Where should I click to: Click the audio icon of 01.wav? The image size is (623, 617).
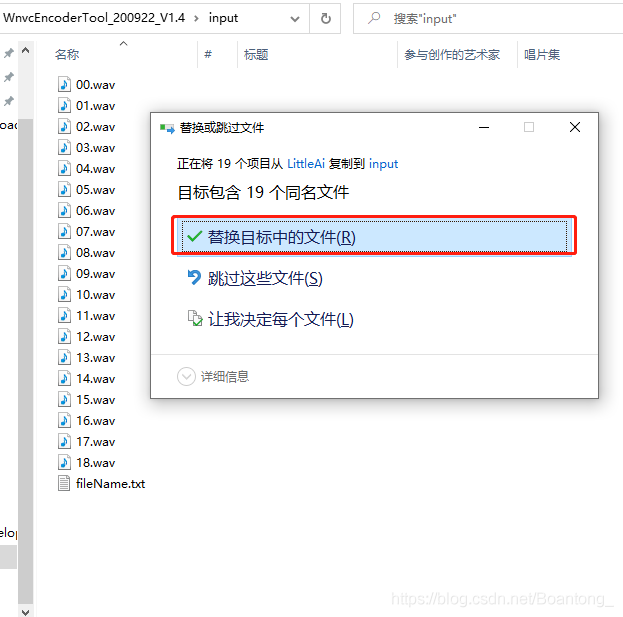click(x=64, y=105)
